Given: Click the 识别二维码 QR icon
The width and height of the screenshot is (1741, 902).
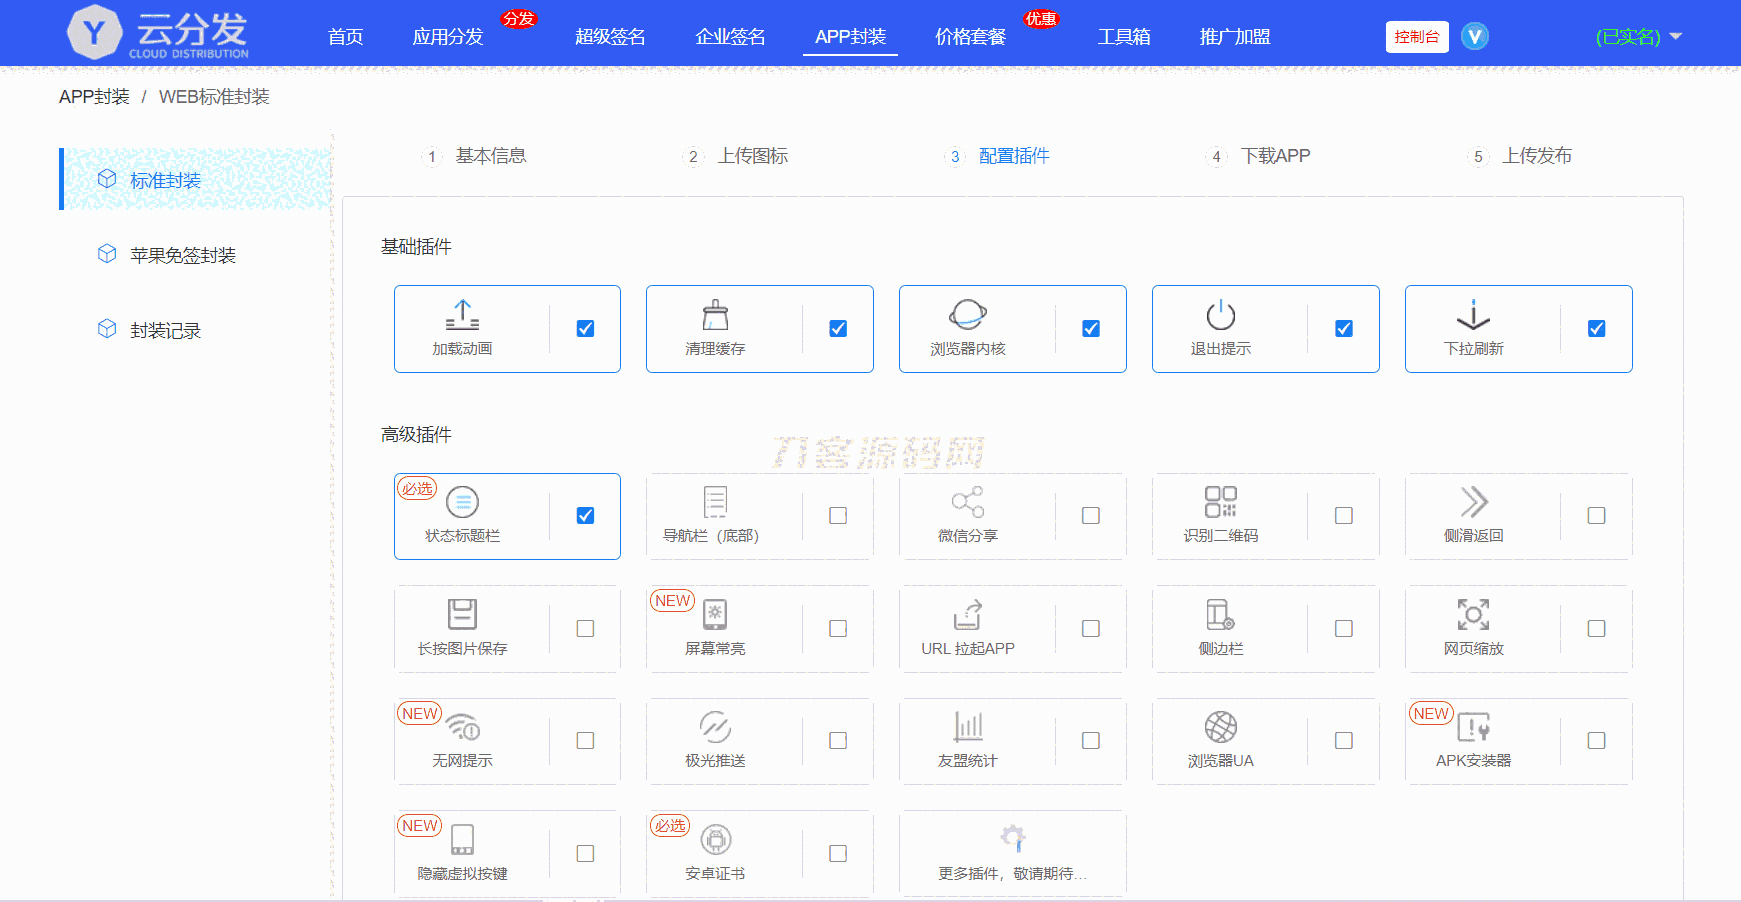Looking at the screenshot, I should [x=1221, y=502].
